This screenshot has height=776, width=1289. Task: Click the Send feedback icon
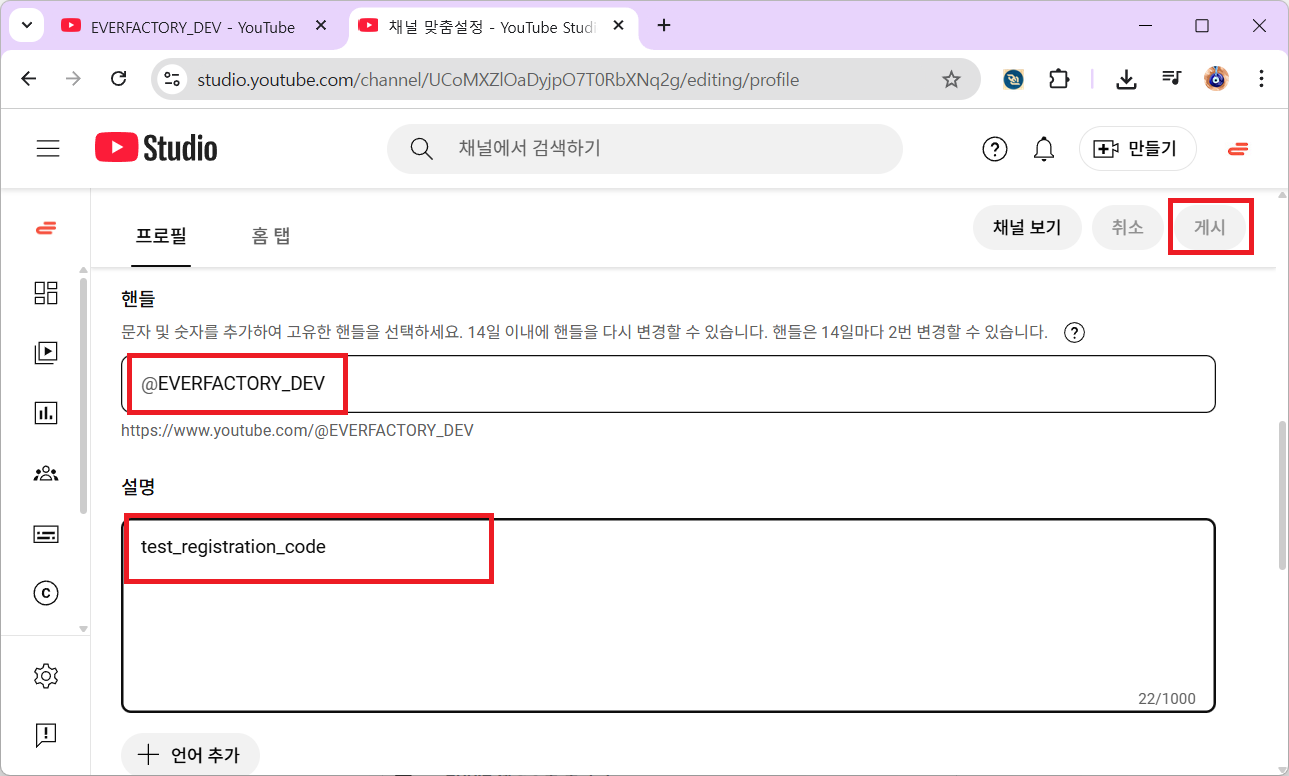(46, 735)
